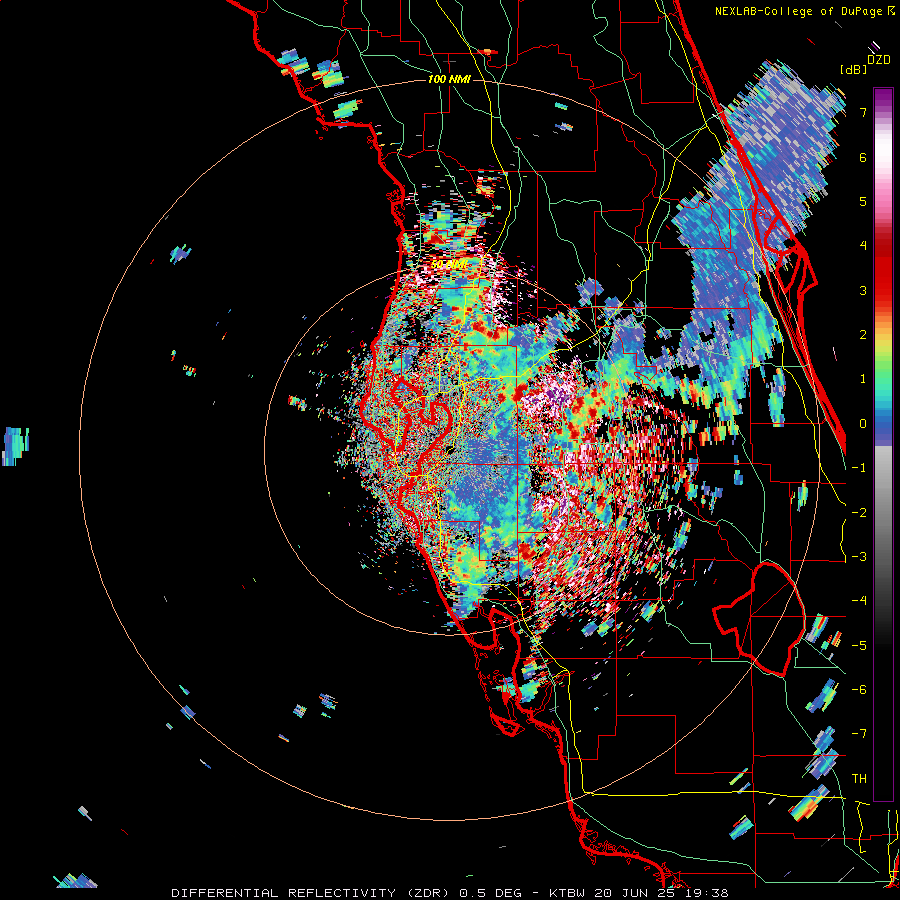Click the DZD label above the color scale
Image resolution: width=900 pixels, height=900 pixels.
point(879,60)
